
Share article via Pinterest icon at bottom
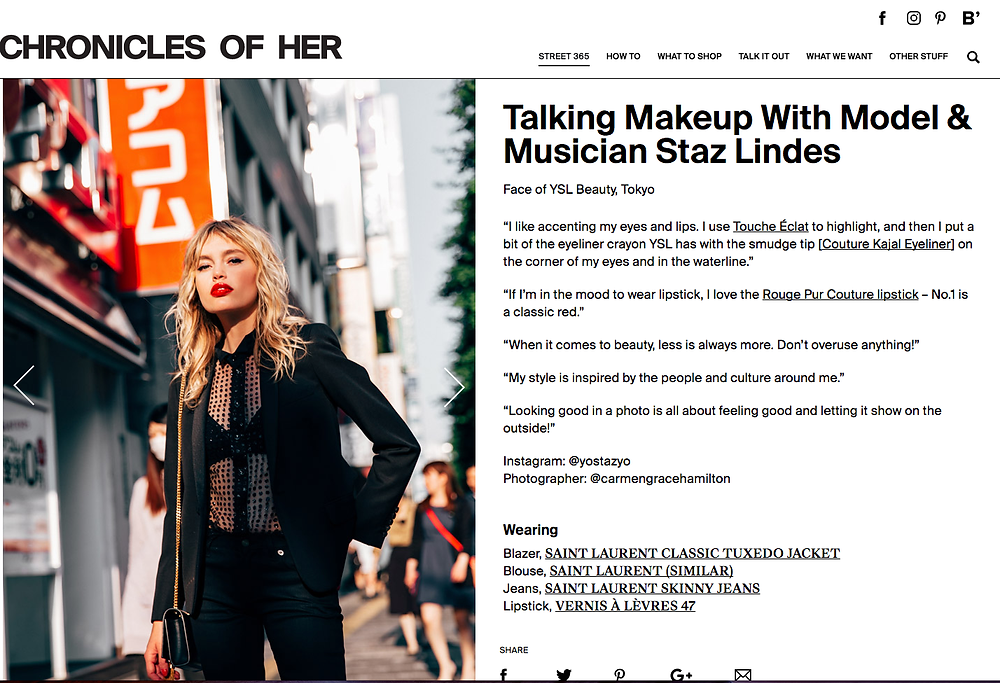619,675
